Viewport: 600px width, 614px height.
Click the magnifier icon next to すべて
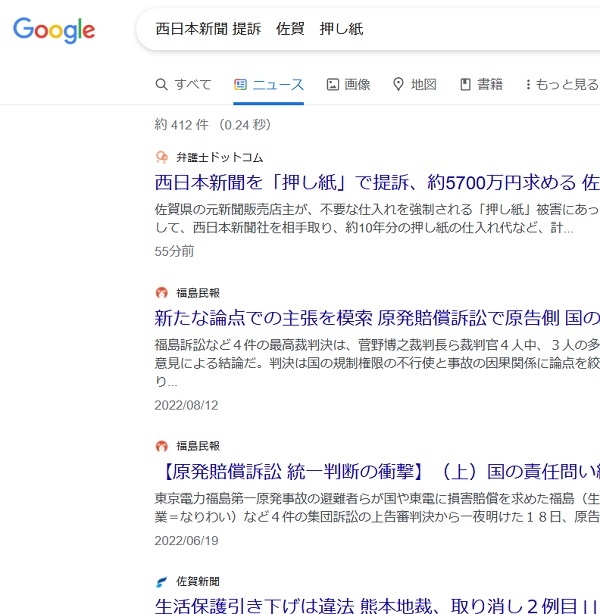click(x=161, y=84)
